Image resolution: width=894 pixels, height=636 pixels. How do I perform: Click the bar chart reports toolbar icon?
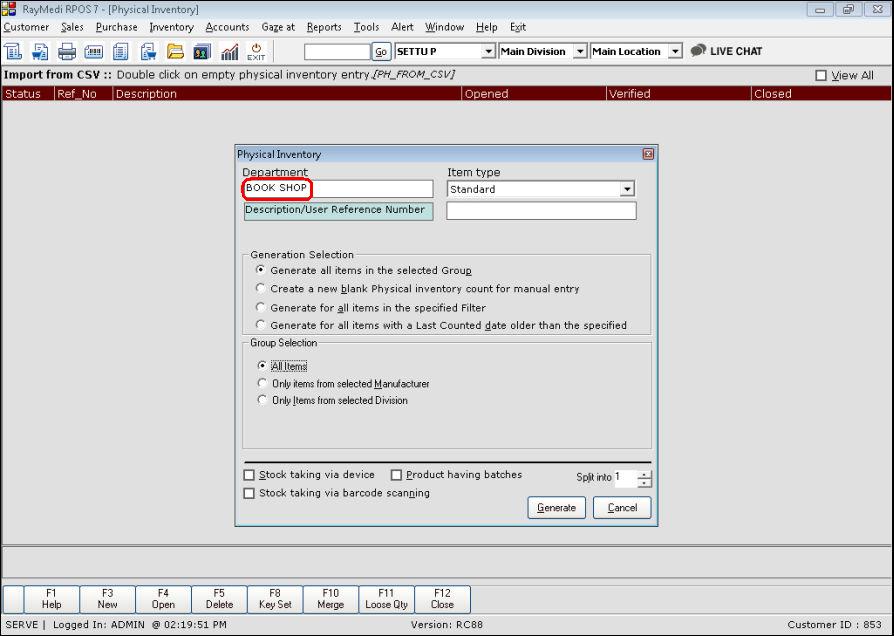coord(229,51)
